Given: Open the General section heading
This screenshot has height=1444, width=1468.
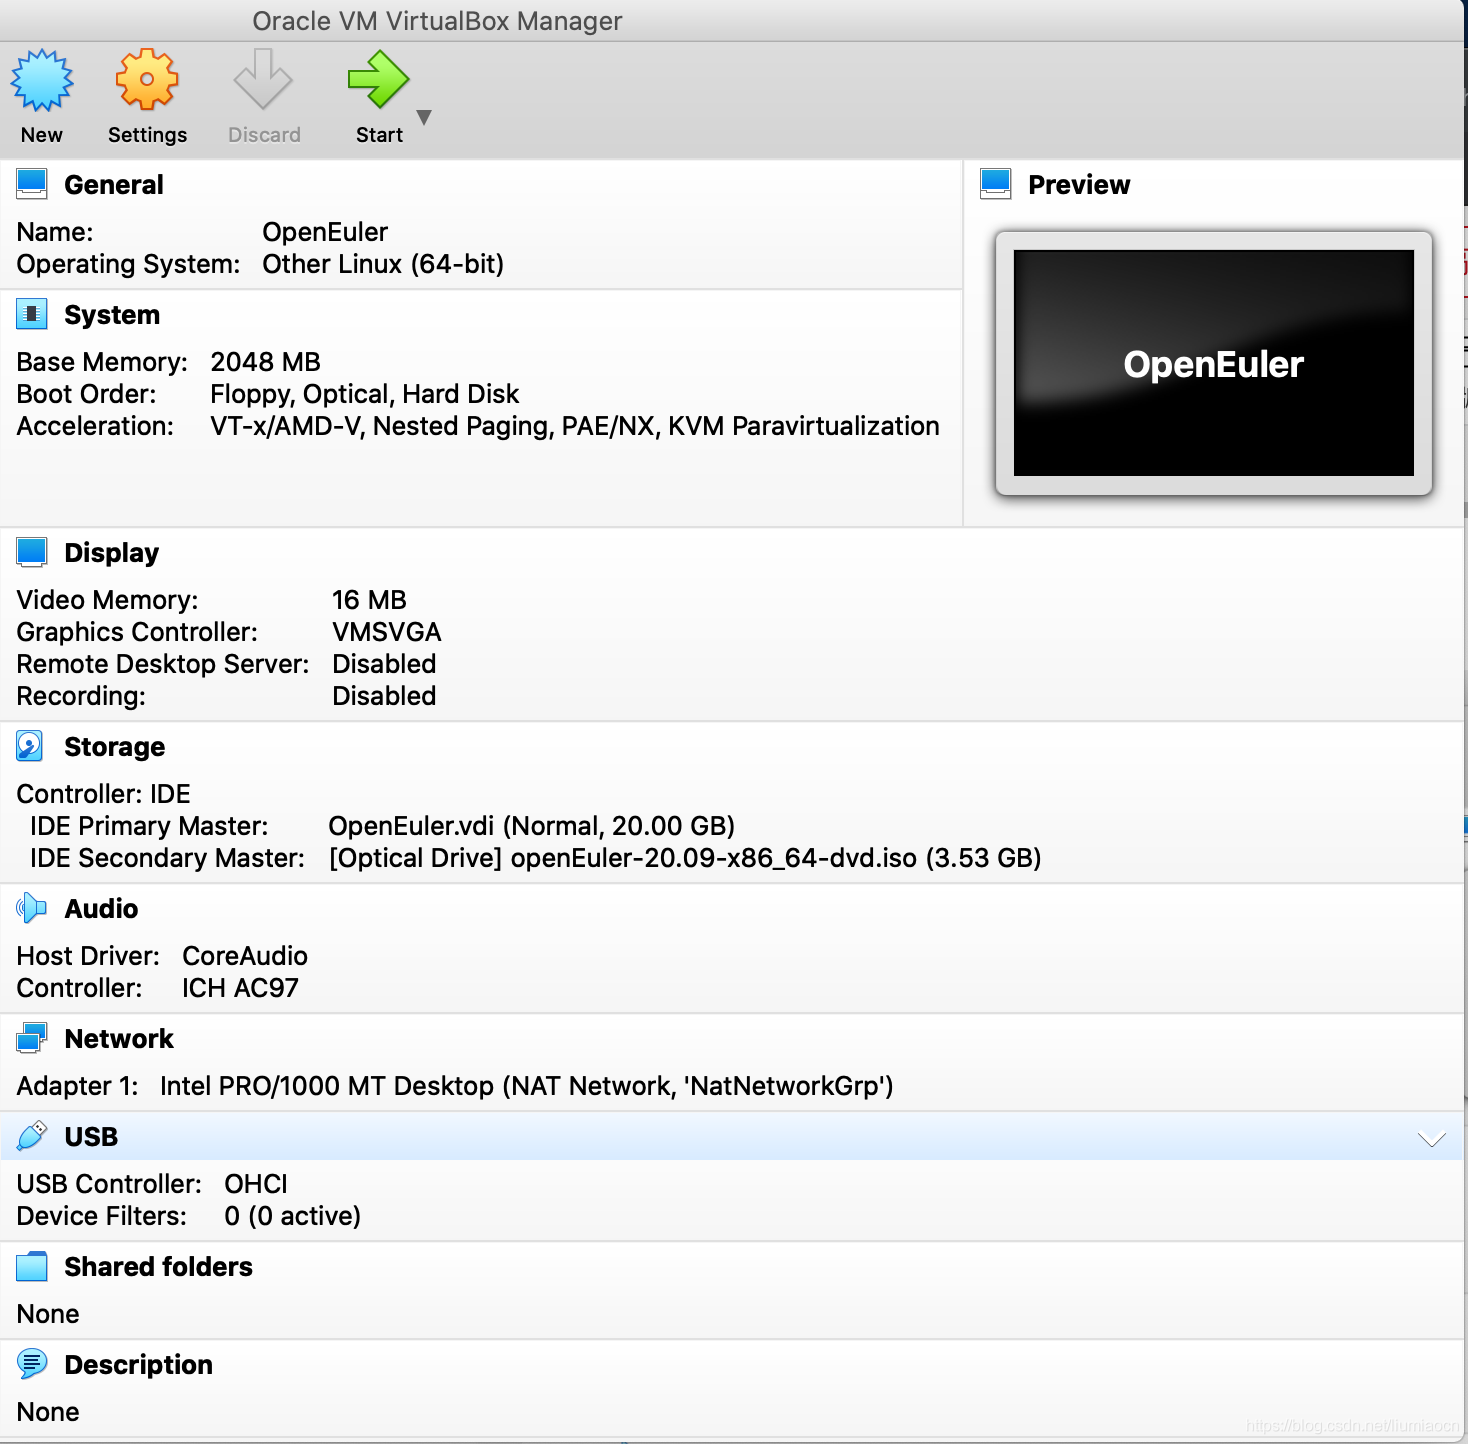Looking at the screenshot, I should point(114,185).
